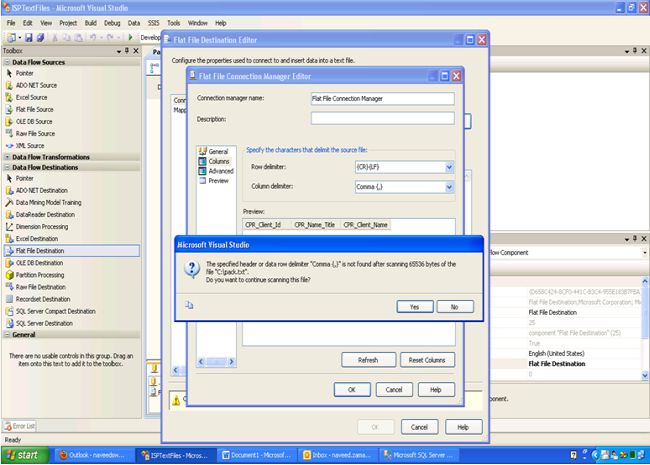This screenshot has width=650, height=465.
Task: Open the SSIS menu
Action: 153,23
